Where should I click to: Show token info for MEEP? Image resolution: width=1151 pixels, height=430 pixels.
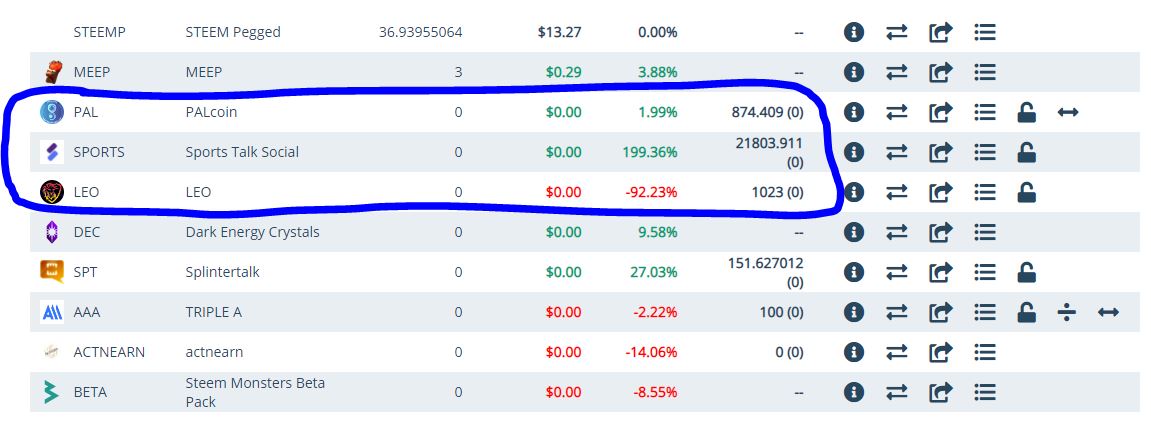click(x=853, y=72)
